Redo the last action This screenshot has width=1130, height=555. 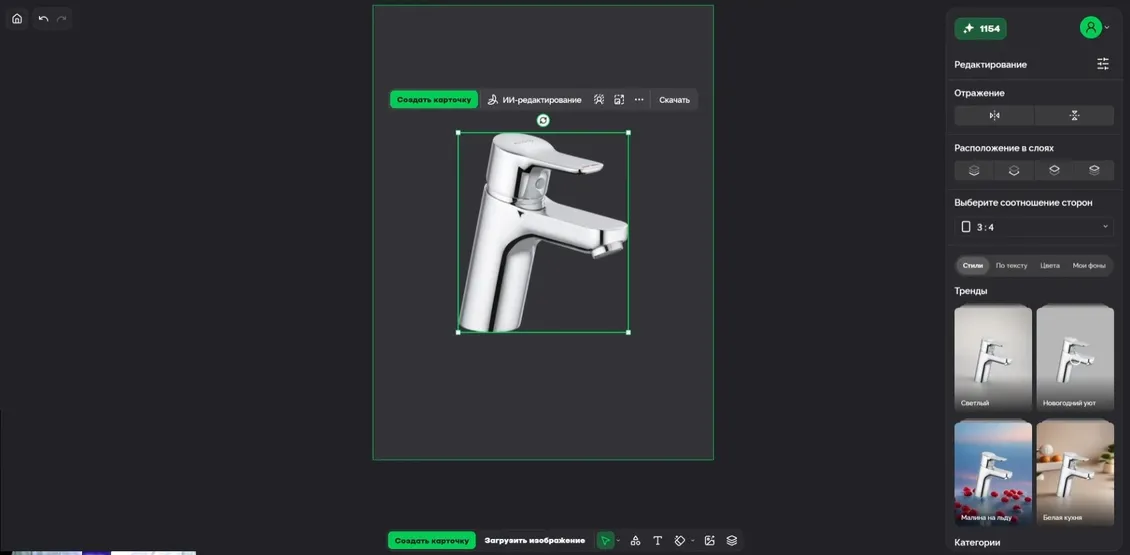tap(62, 19)
